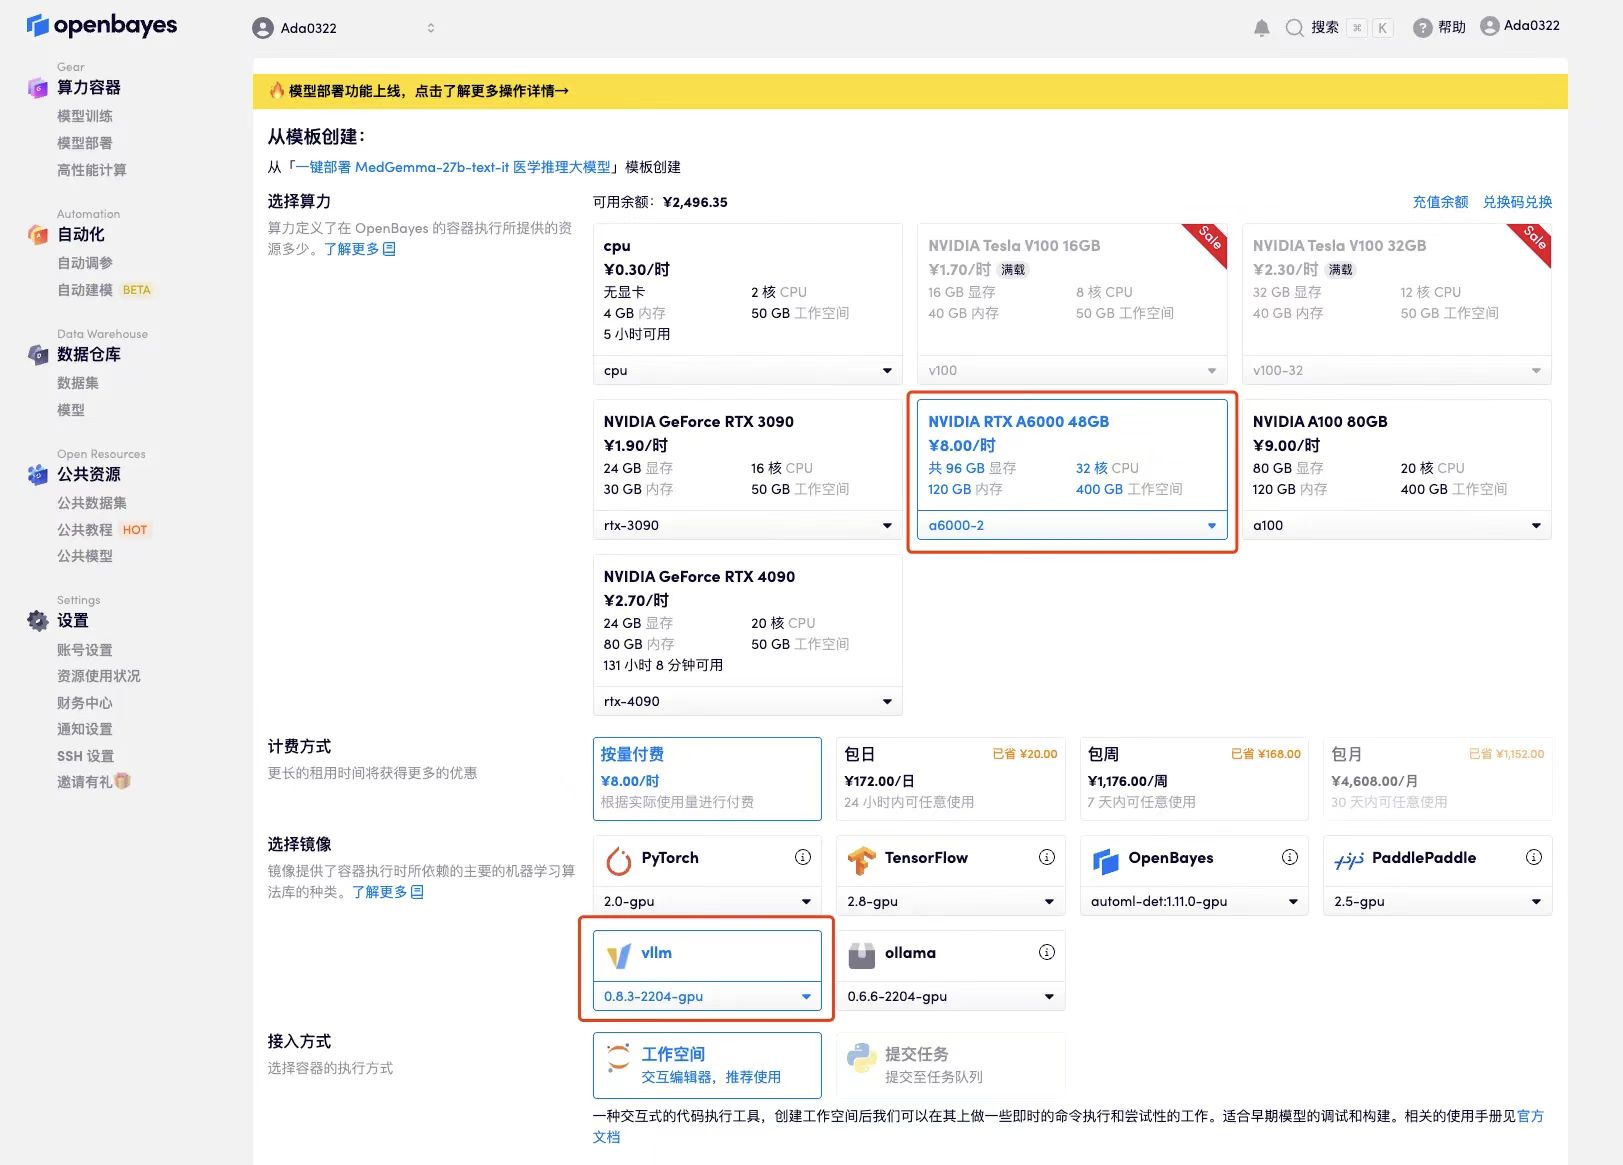Open the MedGemma-27b template link
The width and height of the screenshot is (1623, 1165).
point(452,167)
